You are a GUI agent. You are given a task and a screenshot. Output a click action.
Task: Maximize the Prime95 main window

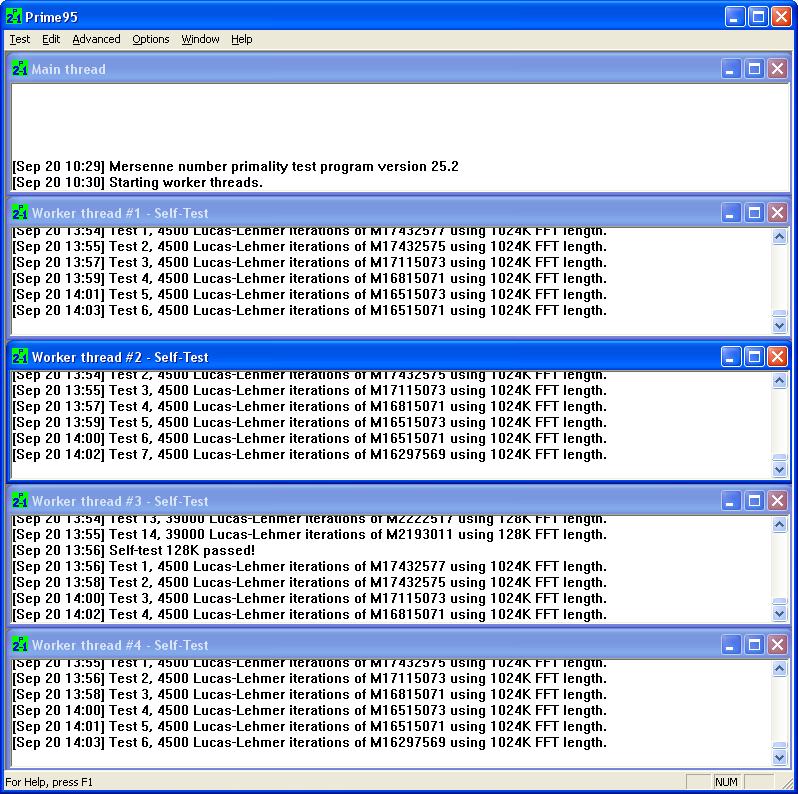(758, 17)
